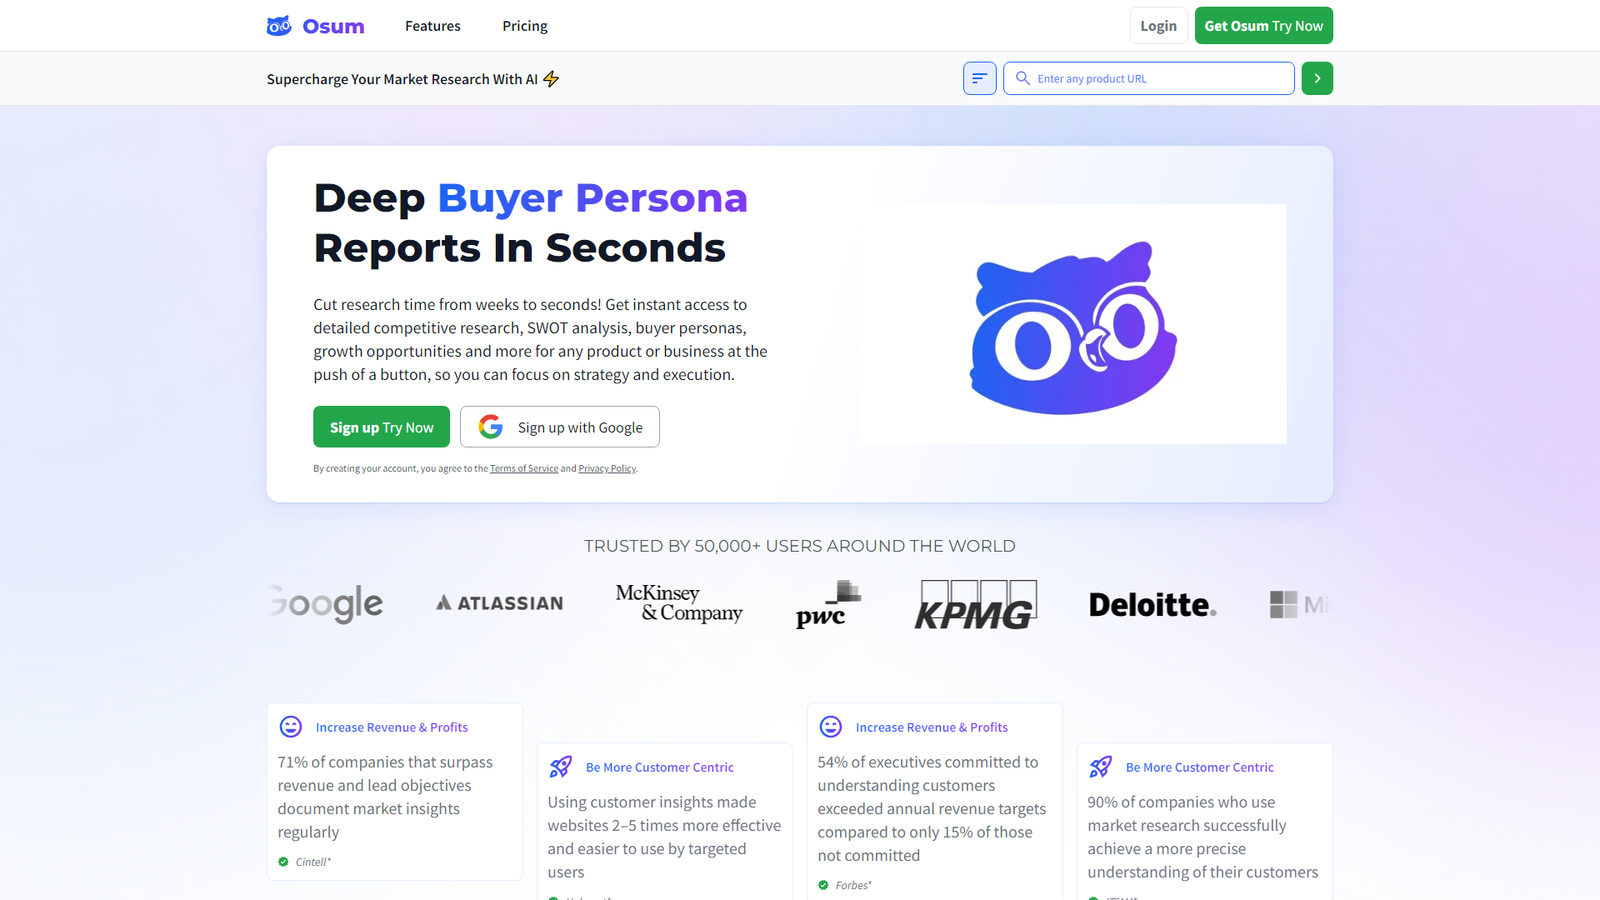This screenshot has height=900, width=1600.
Task: Click the filter lines icon beside URL field
Action: click(x=980, y=78)
